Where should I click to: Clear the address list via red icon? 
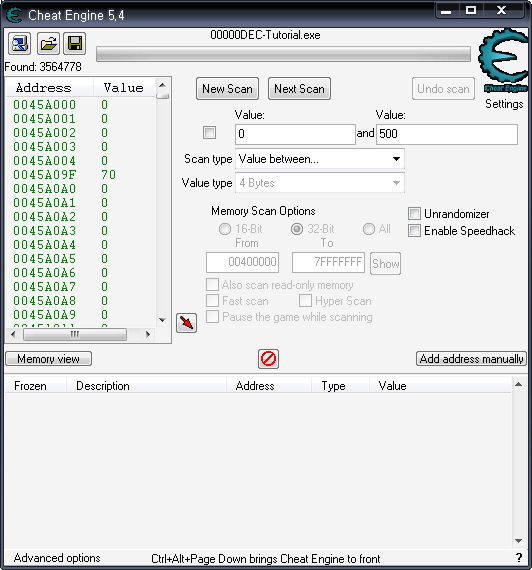[268, 359]
